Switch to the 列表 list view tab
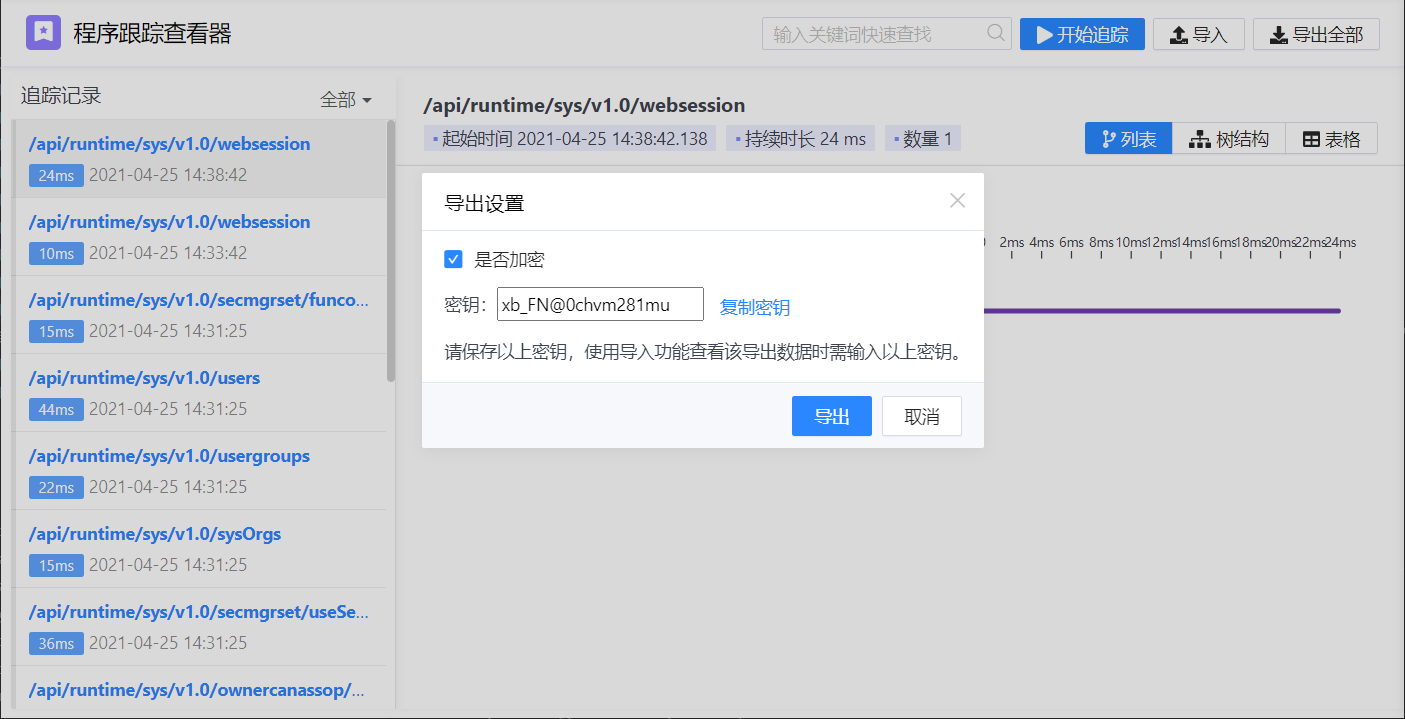1405x719 pixels. click(1129, 139)
